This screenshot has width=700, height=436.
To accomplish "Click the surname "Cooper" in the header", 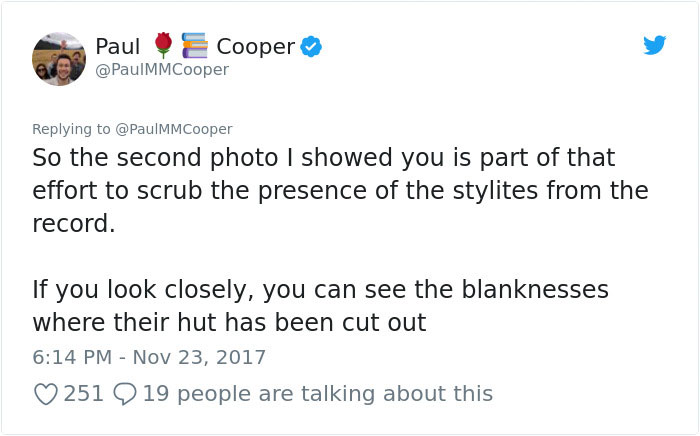I will pos(255,46).
